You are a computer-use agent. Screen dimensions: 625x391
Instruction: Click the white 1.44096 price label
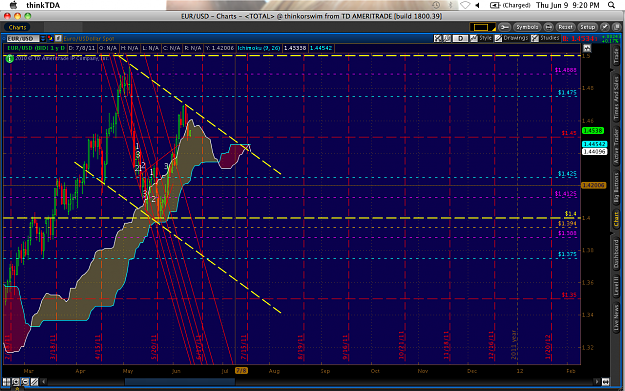594,151
